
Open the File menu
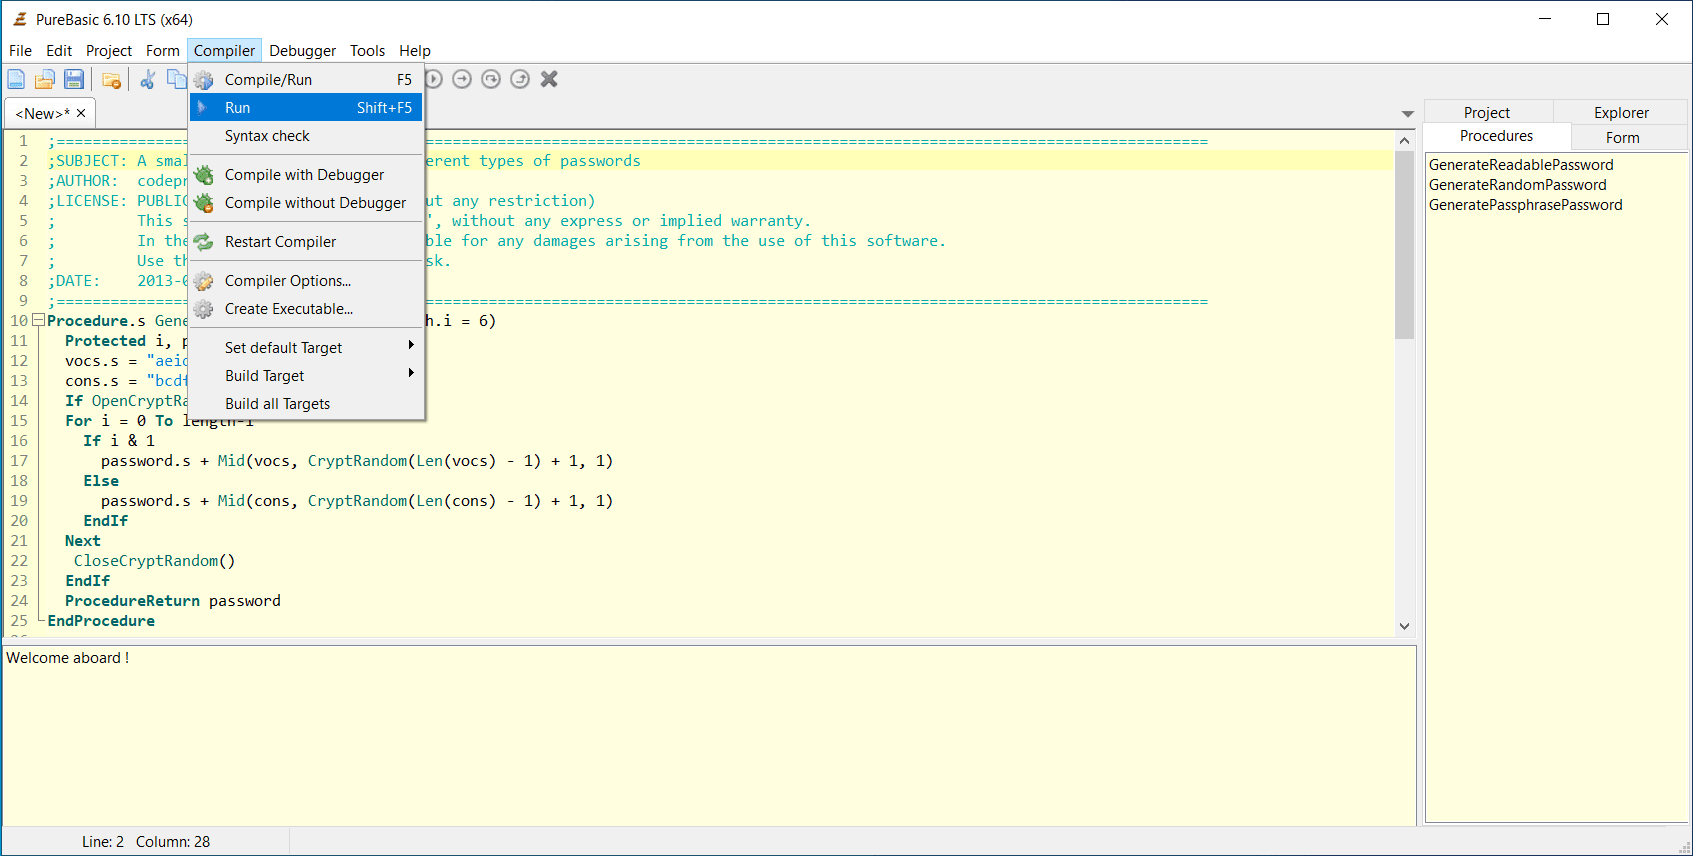coord(20,50)
